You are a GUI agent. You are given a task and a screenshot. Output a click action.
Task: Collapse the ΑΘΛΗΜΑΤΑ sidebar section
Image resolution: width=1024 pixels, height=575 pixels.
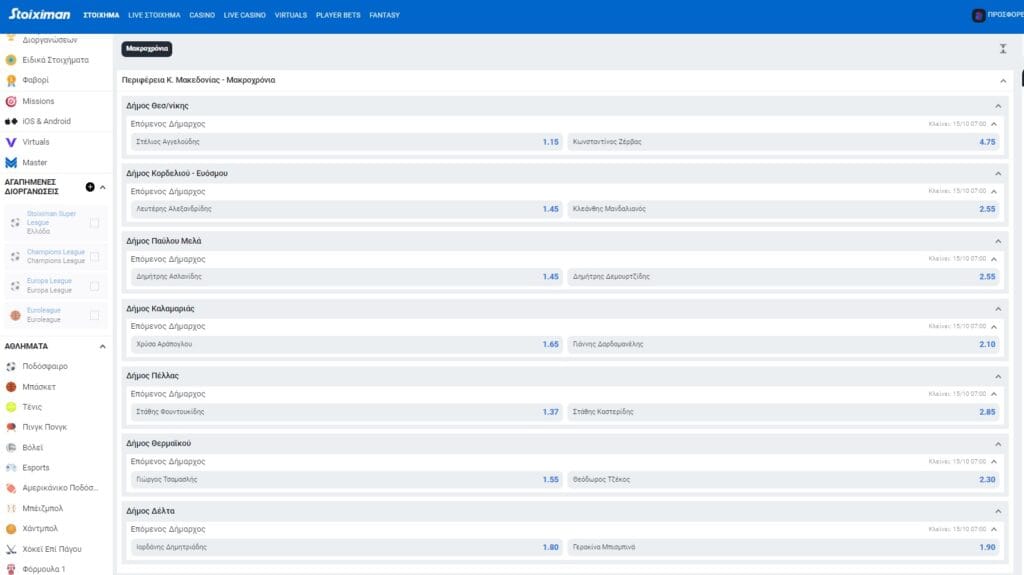102,346
